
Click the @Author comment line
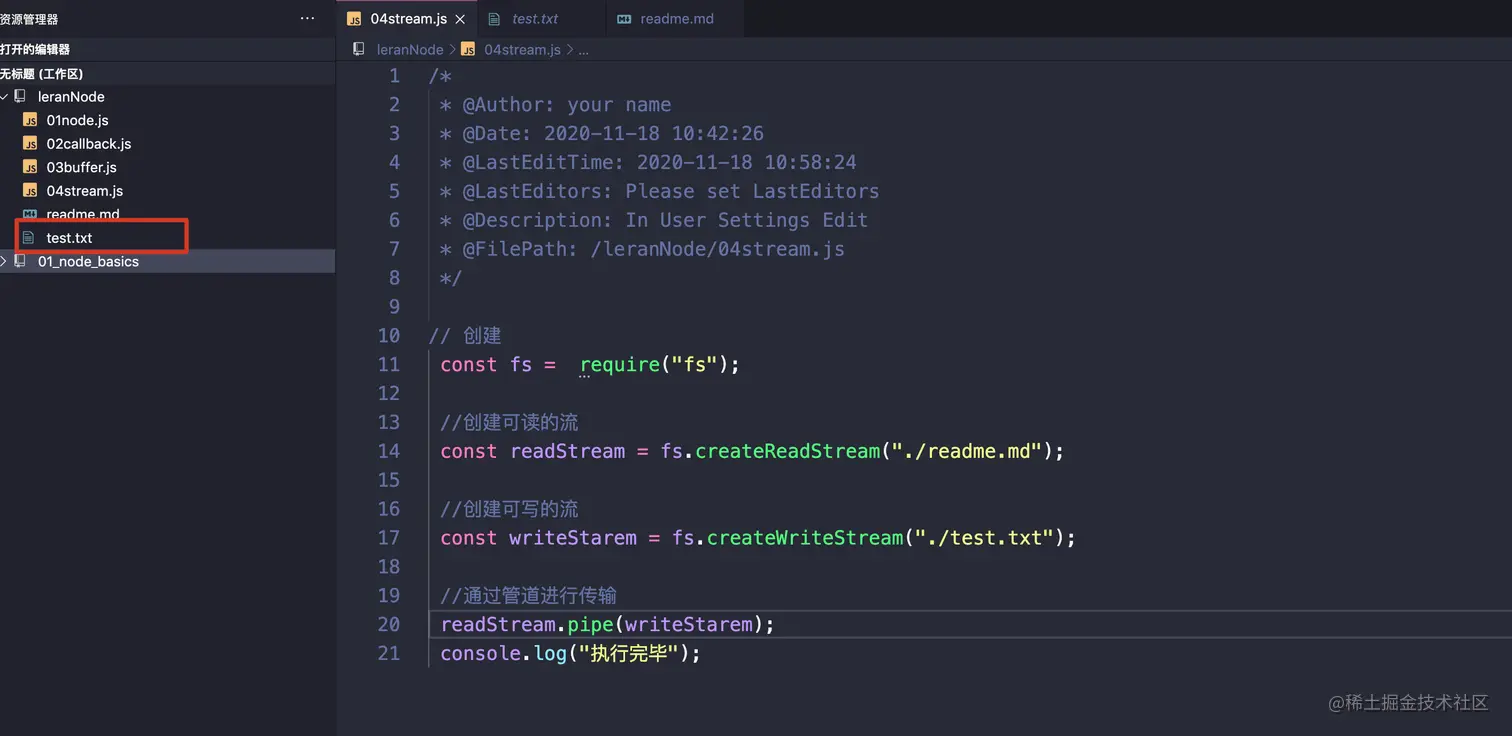coord(555,105)
